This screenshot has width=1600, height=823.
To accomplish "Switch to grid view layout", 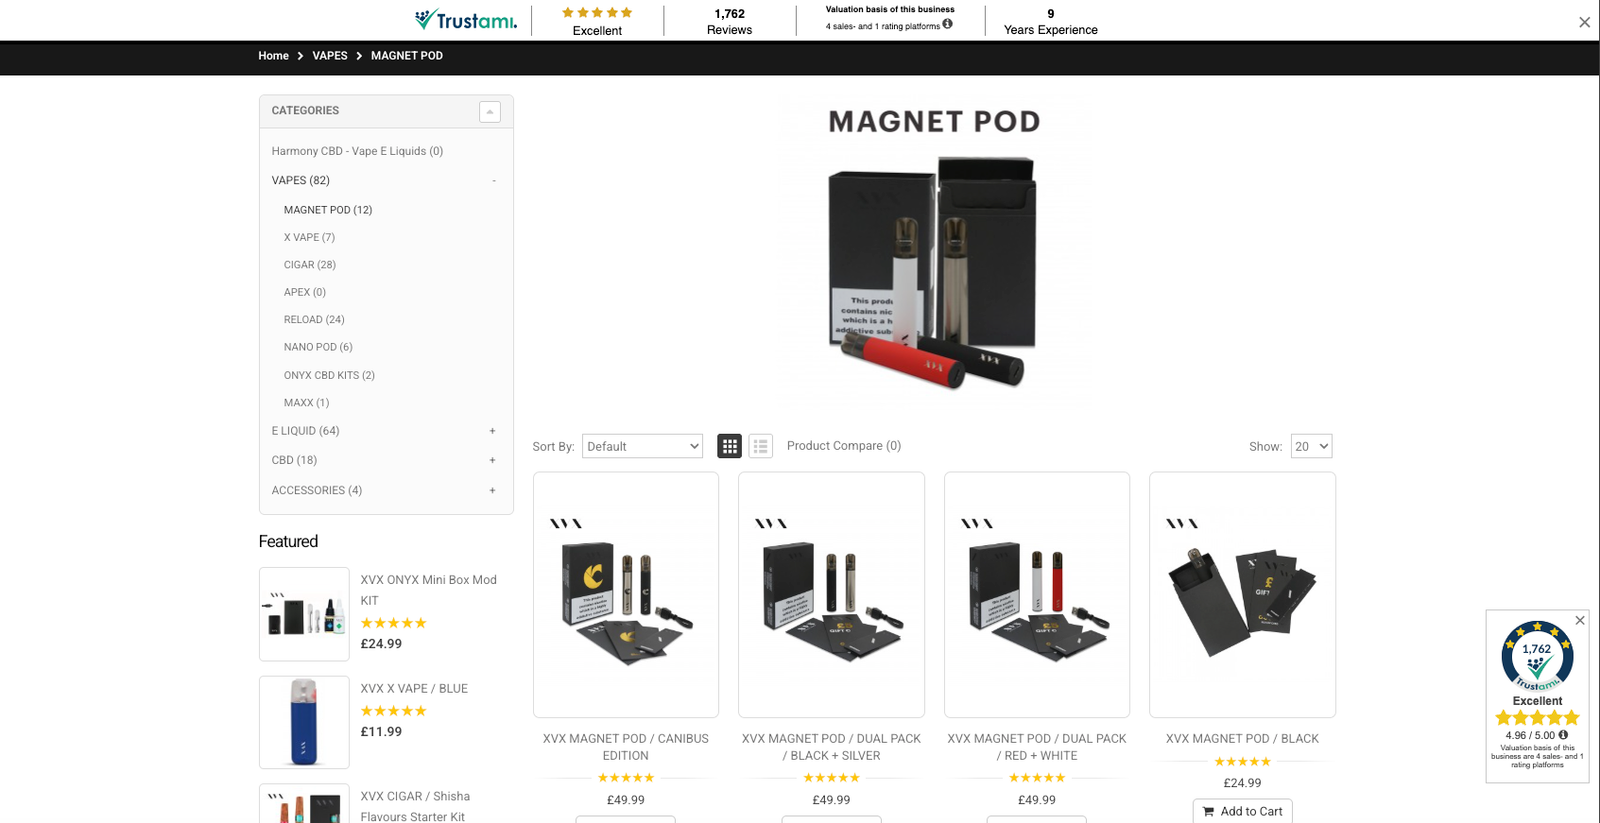I will click(730, 446).
